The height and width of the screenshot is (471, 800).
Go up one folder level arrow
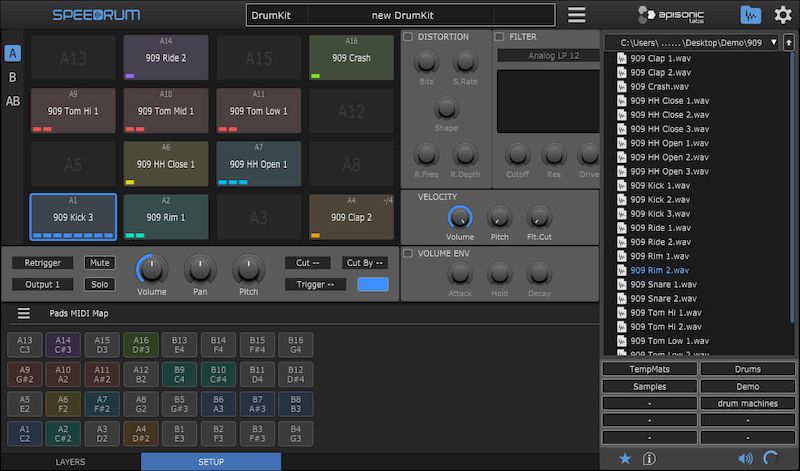point(789,43)
